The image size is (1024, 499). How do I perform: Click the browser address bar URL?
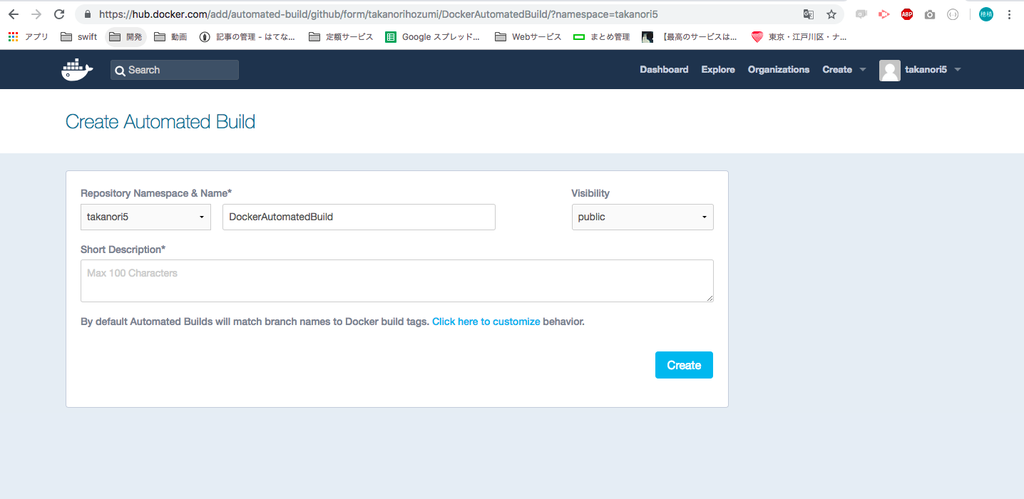tap(377, 14)
